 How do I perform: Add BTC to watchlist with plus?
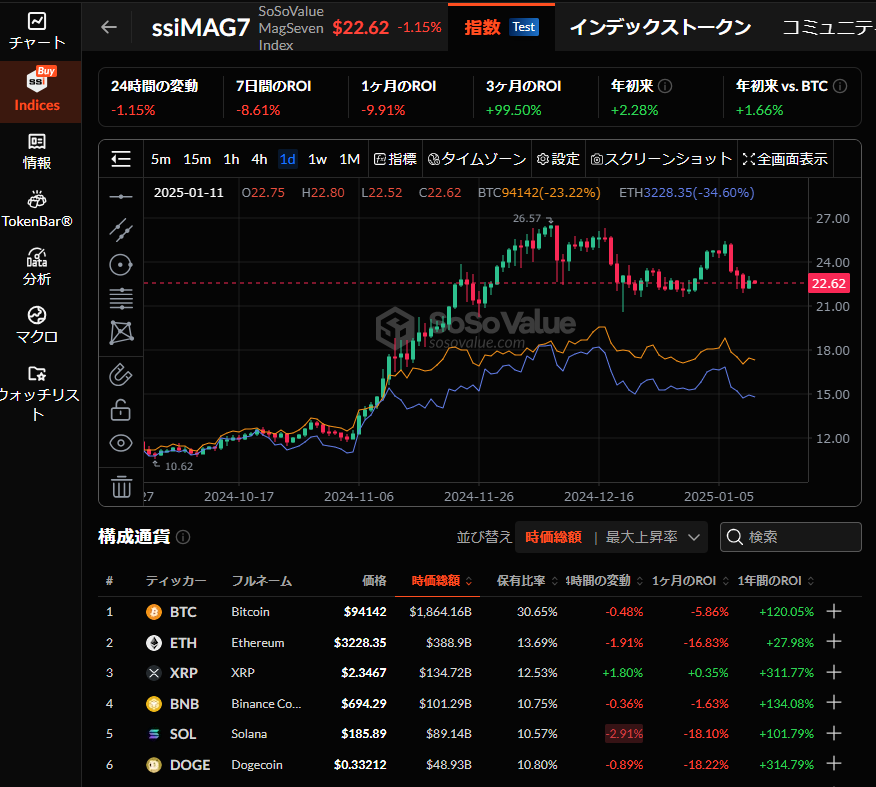click(834, 611)
